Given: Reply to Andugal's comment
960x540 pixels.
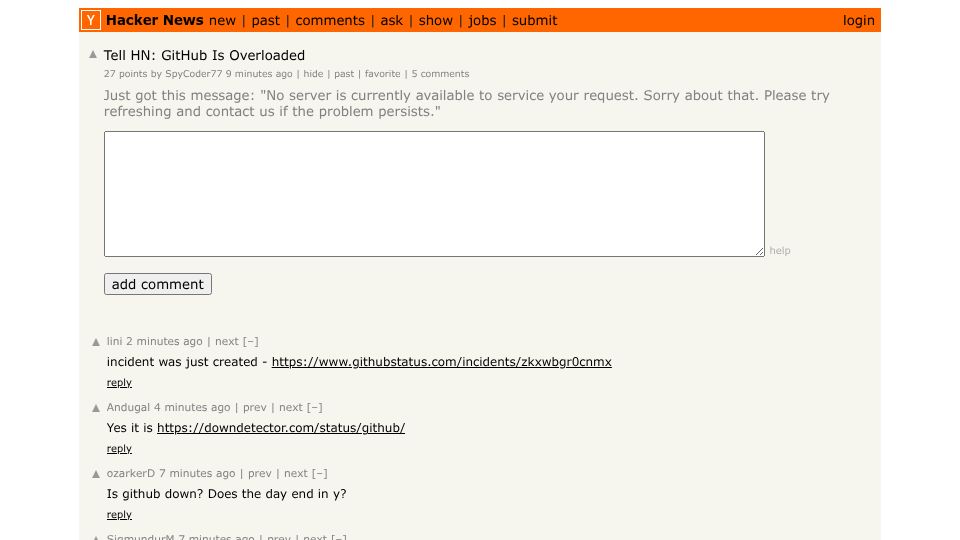Looking at the screenshot, I should point(119,449).
